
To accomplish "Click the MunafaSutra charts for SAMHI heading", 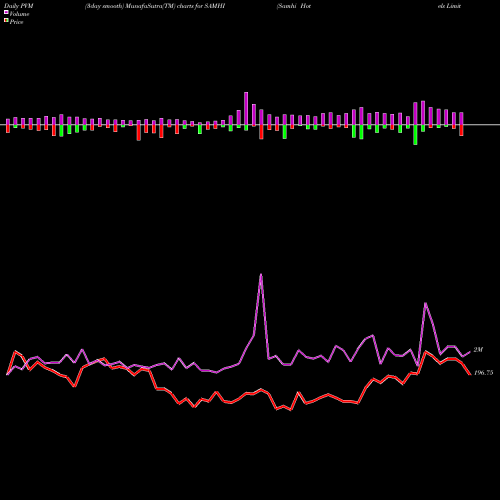I will pos(155,6).
